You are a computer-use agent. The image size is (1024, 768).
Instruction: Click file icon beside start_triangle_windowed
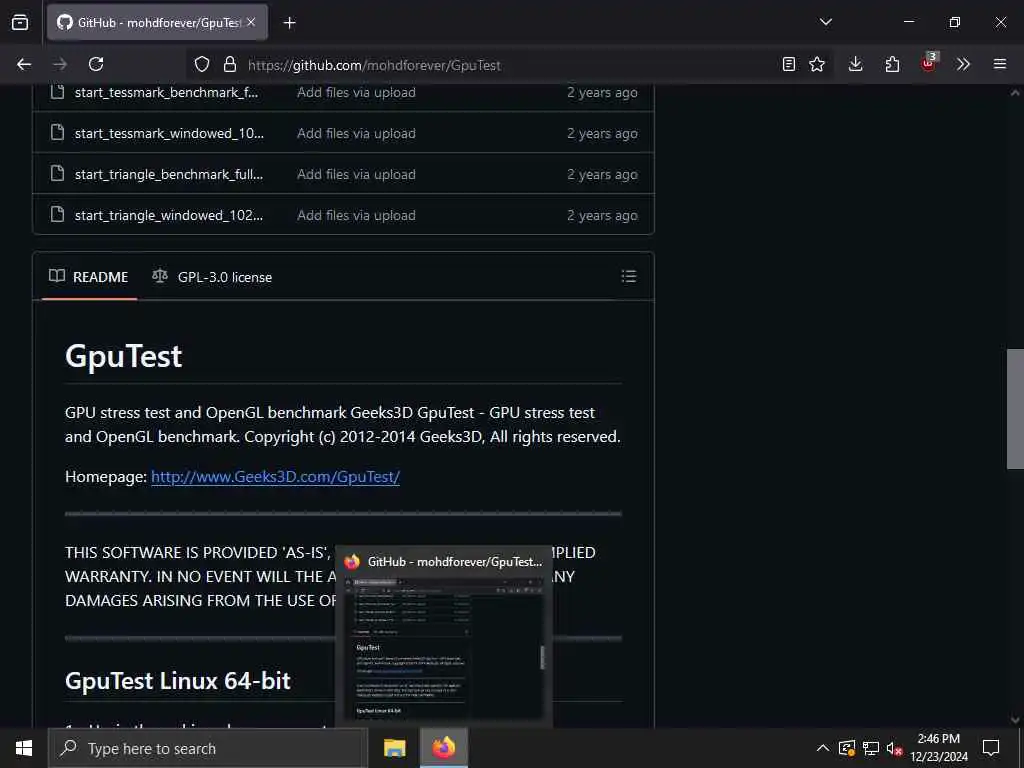click(x=57, y=214)
